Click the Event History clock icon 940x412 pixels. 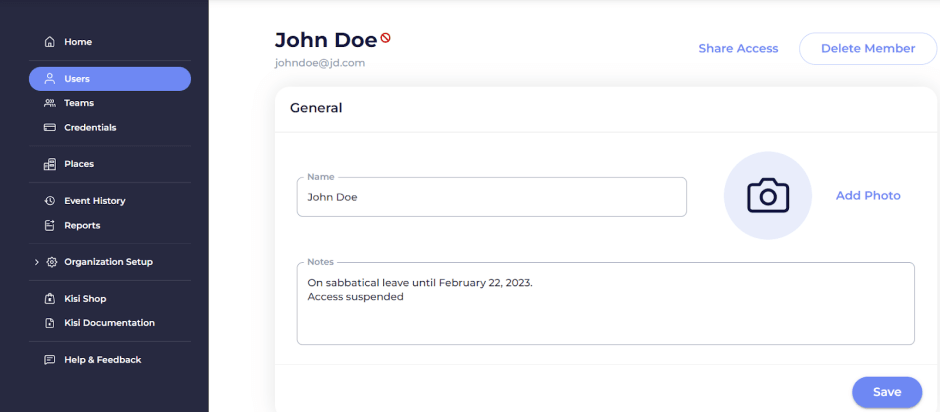click(x=50, y=201)
